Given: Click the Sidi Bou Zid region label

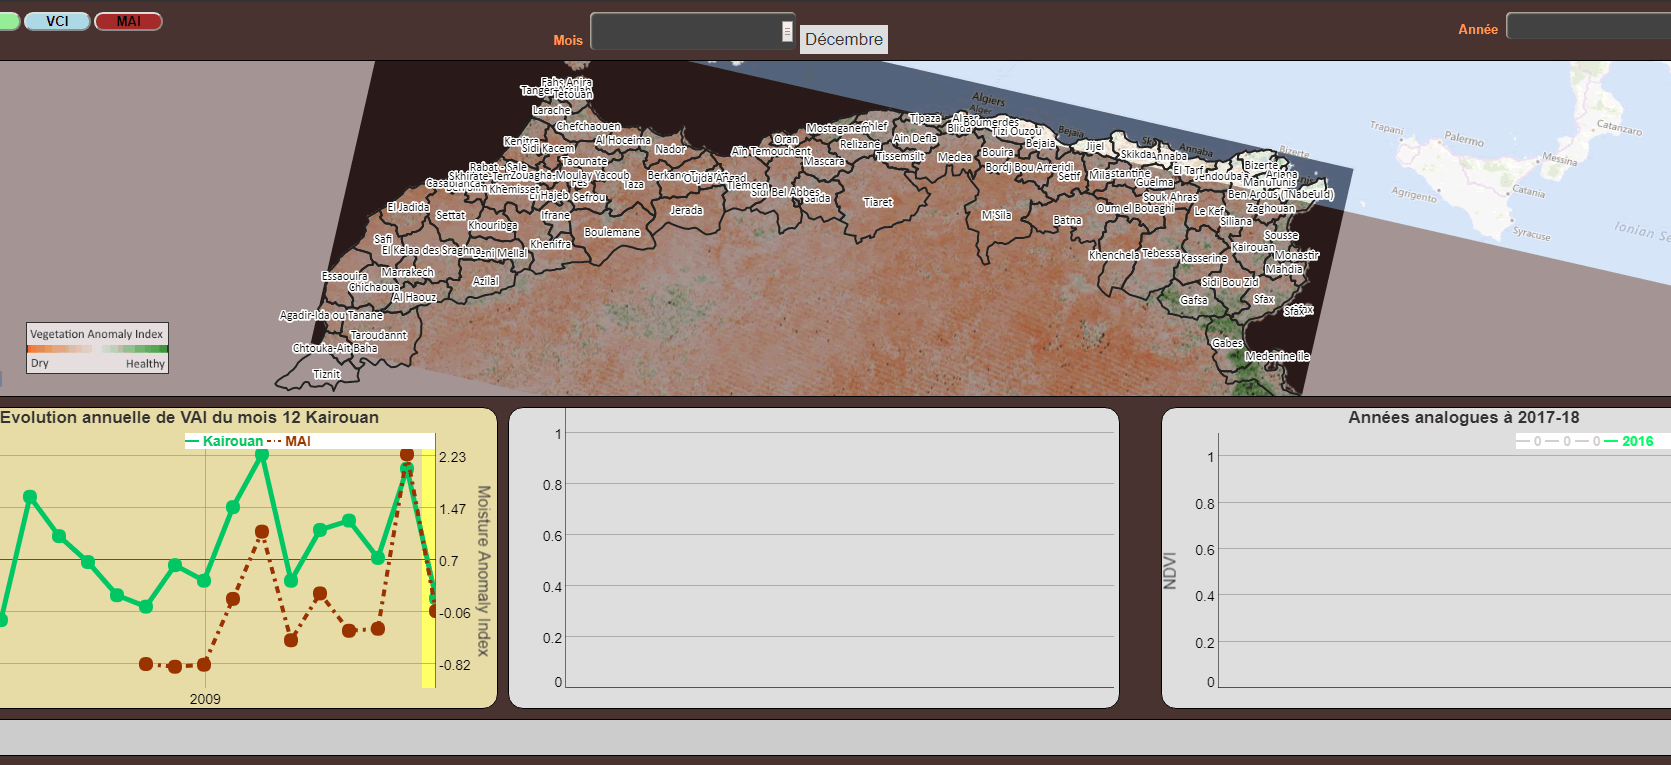Looking at the screenshot, I should (x=1230, y=282).
